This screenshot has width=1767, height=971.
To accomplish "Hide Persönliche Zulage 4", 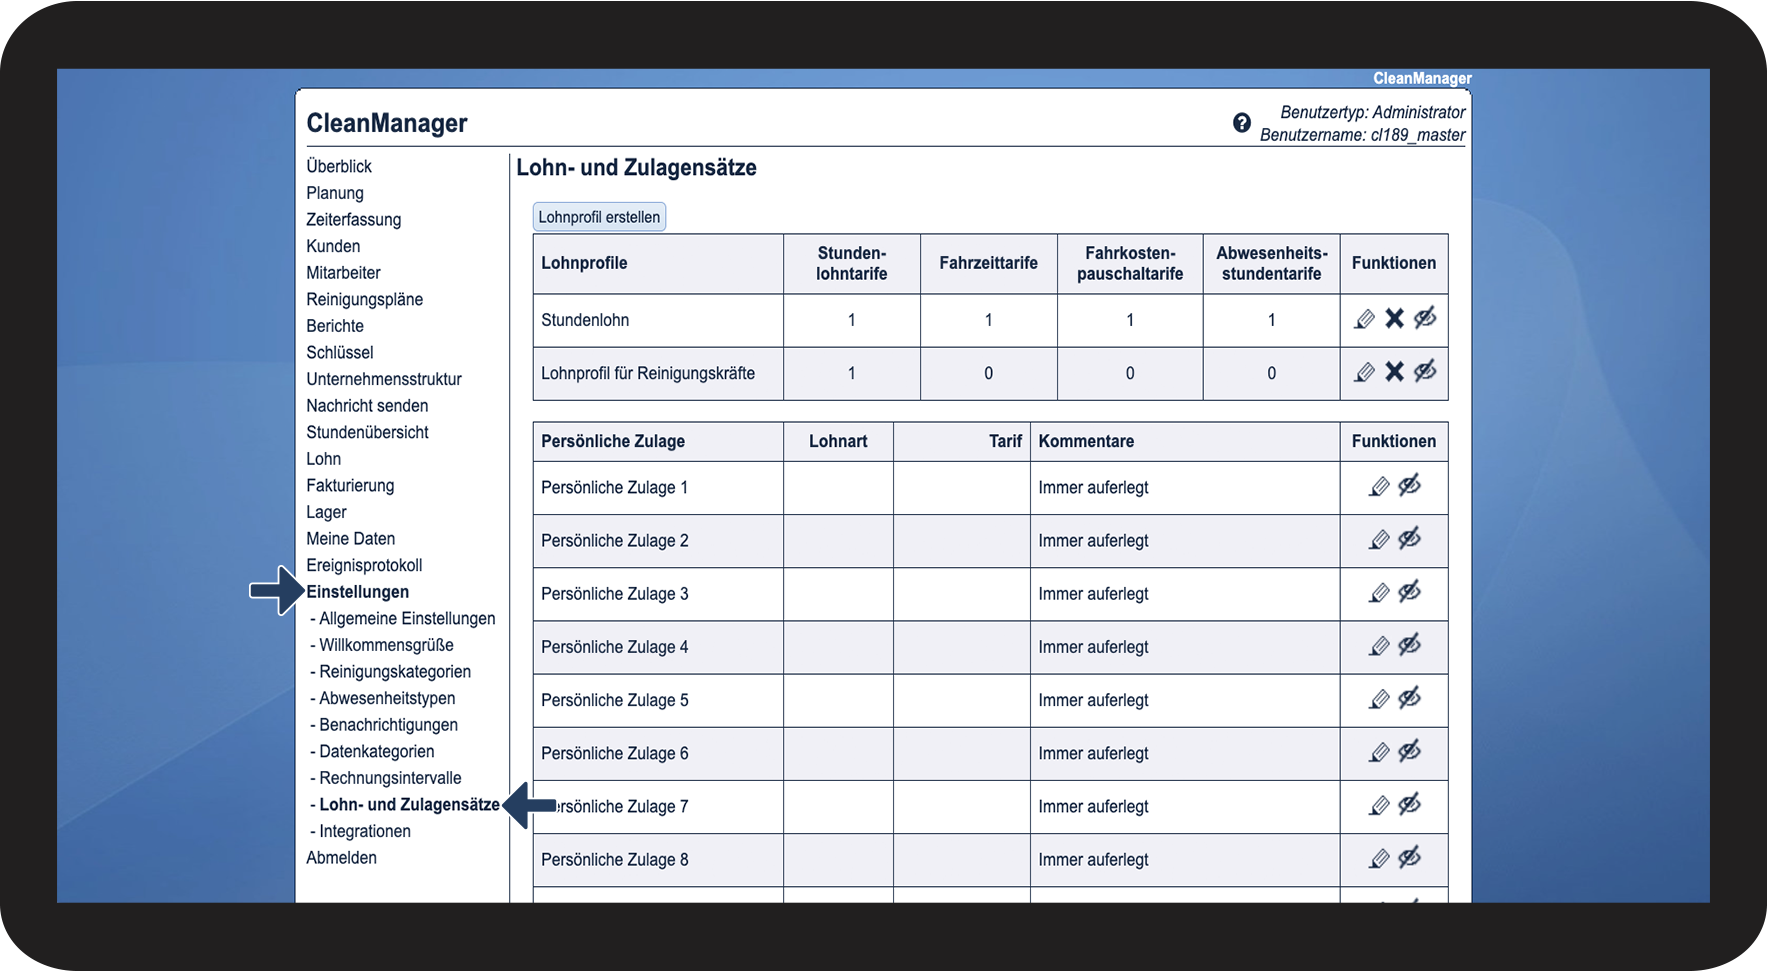I will (1409, 645).
